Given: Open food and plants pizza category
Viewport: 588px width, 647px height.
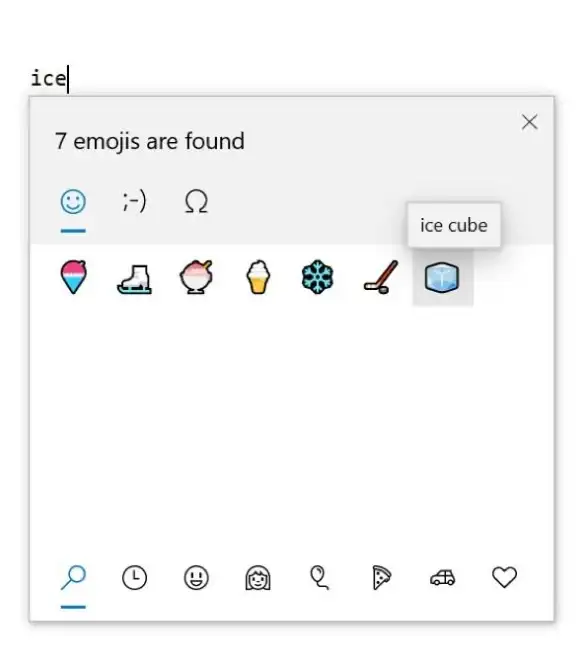Looking at the screenshot, I should 381,577.
